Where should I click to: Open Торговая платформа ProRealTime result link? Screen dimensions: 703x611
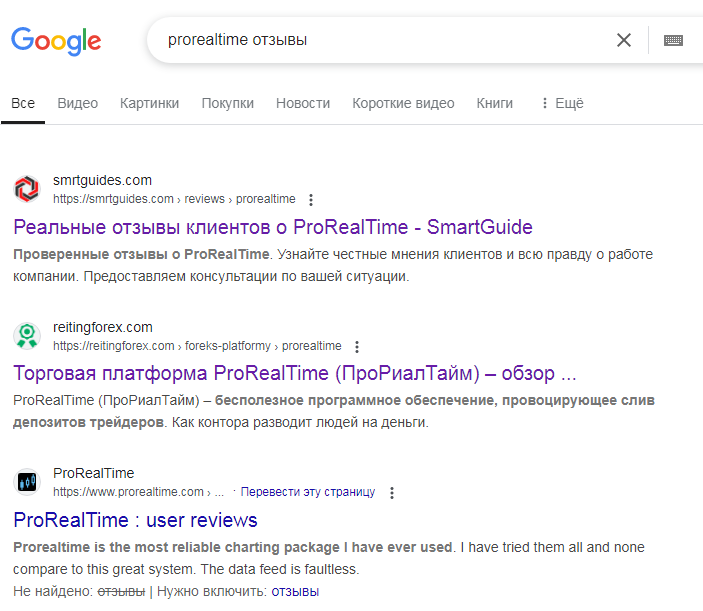(x=295, y=374)
